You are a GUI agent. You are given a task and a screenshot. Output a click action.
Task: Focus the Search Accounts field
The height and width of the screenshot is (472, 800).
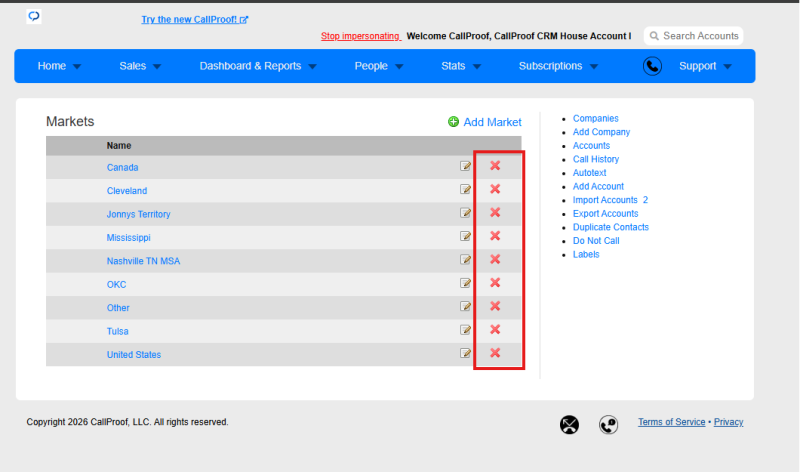pyautogui.click(x=693, y=36)
